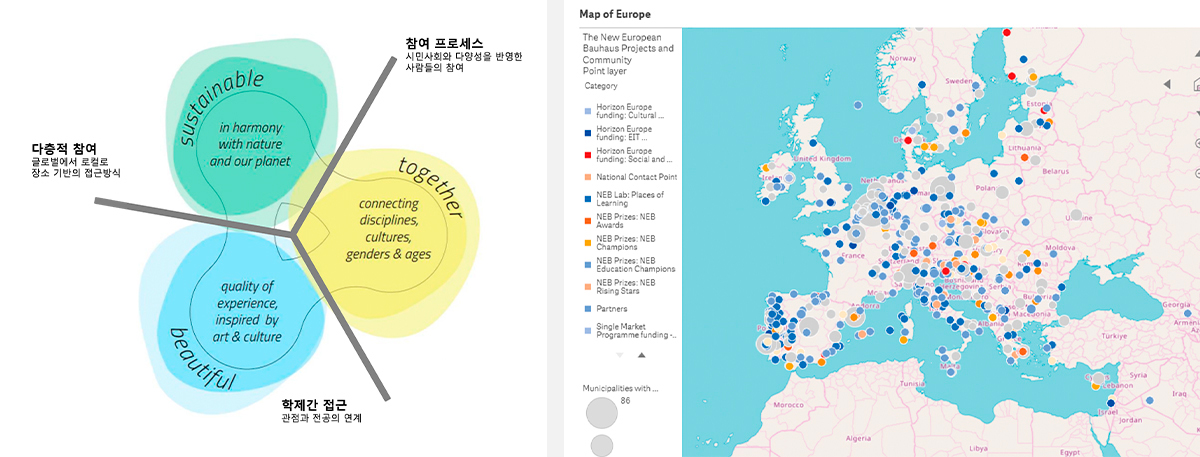Click the red Horizon Europe Social swatch
This screenshot has width=1200, height=457.
(x=587, y=155)
